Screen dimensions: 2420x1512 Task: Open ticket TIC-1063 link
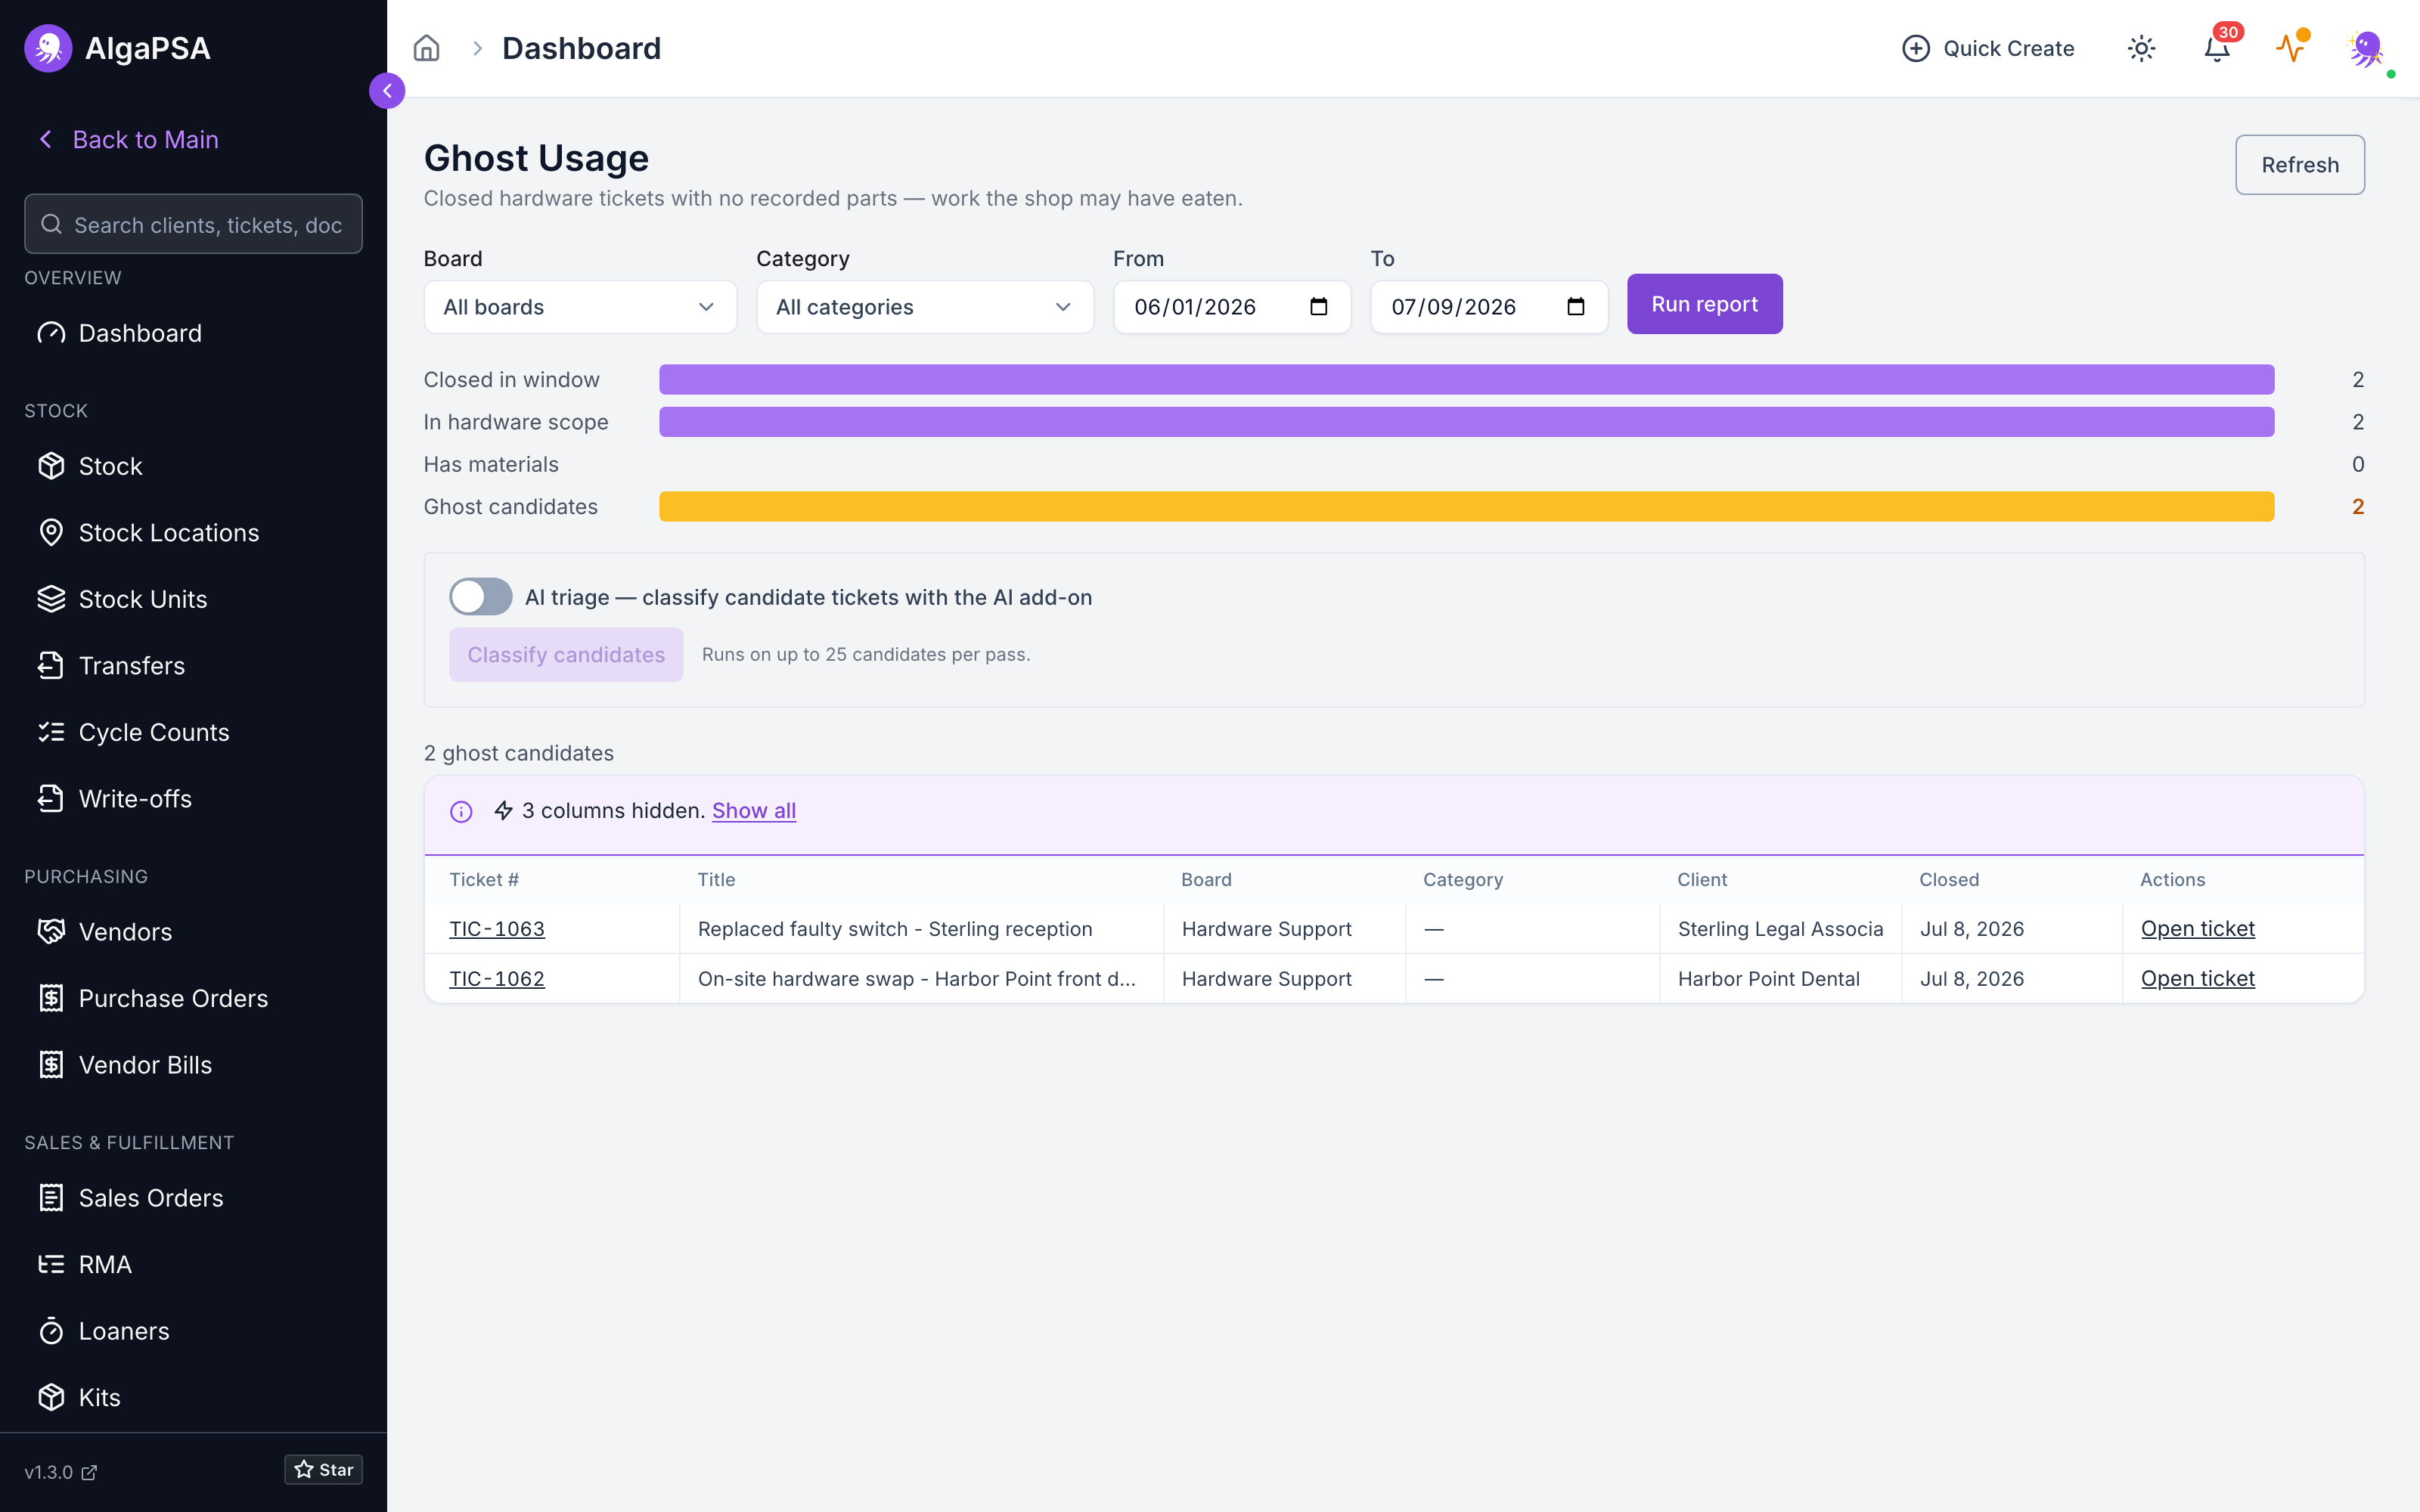pyautogui.click(x=497, y=929)
